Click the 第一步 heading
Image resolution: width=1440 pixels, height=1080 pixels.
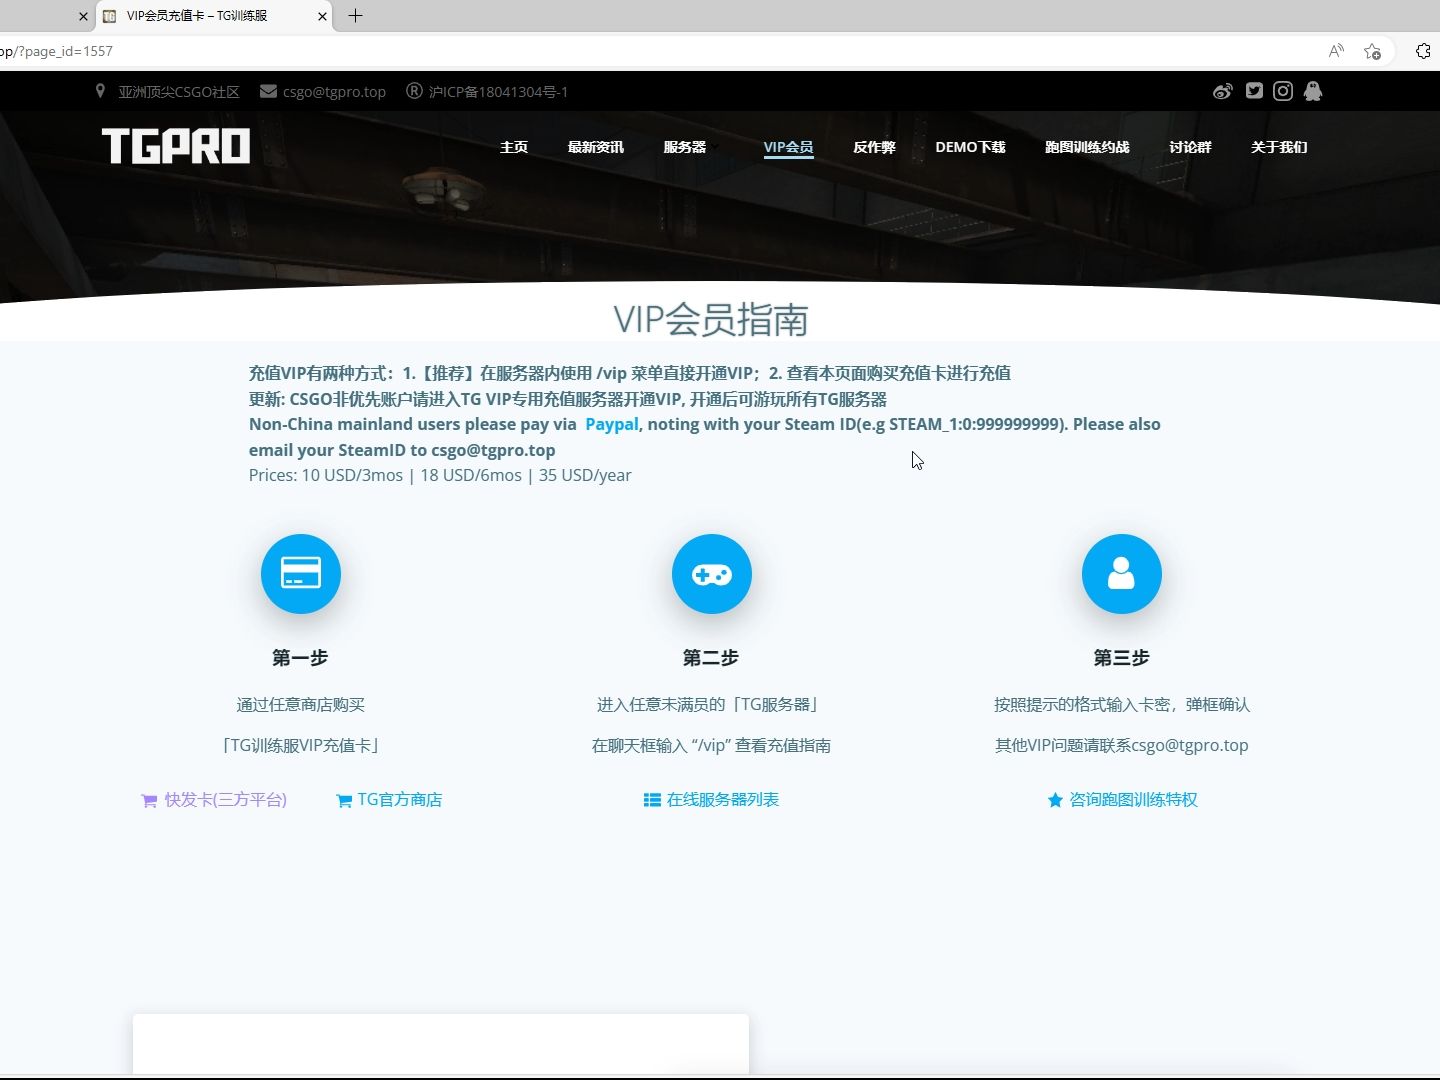300,658
